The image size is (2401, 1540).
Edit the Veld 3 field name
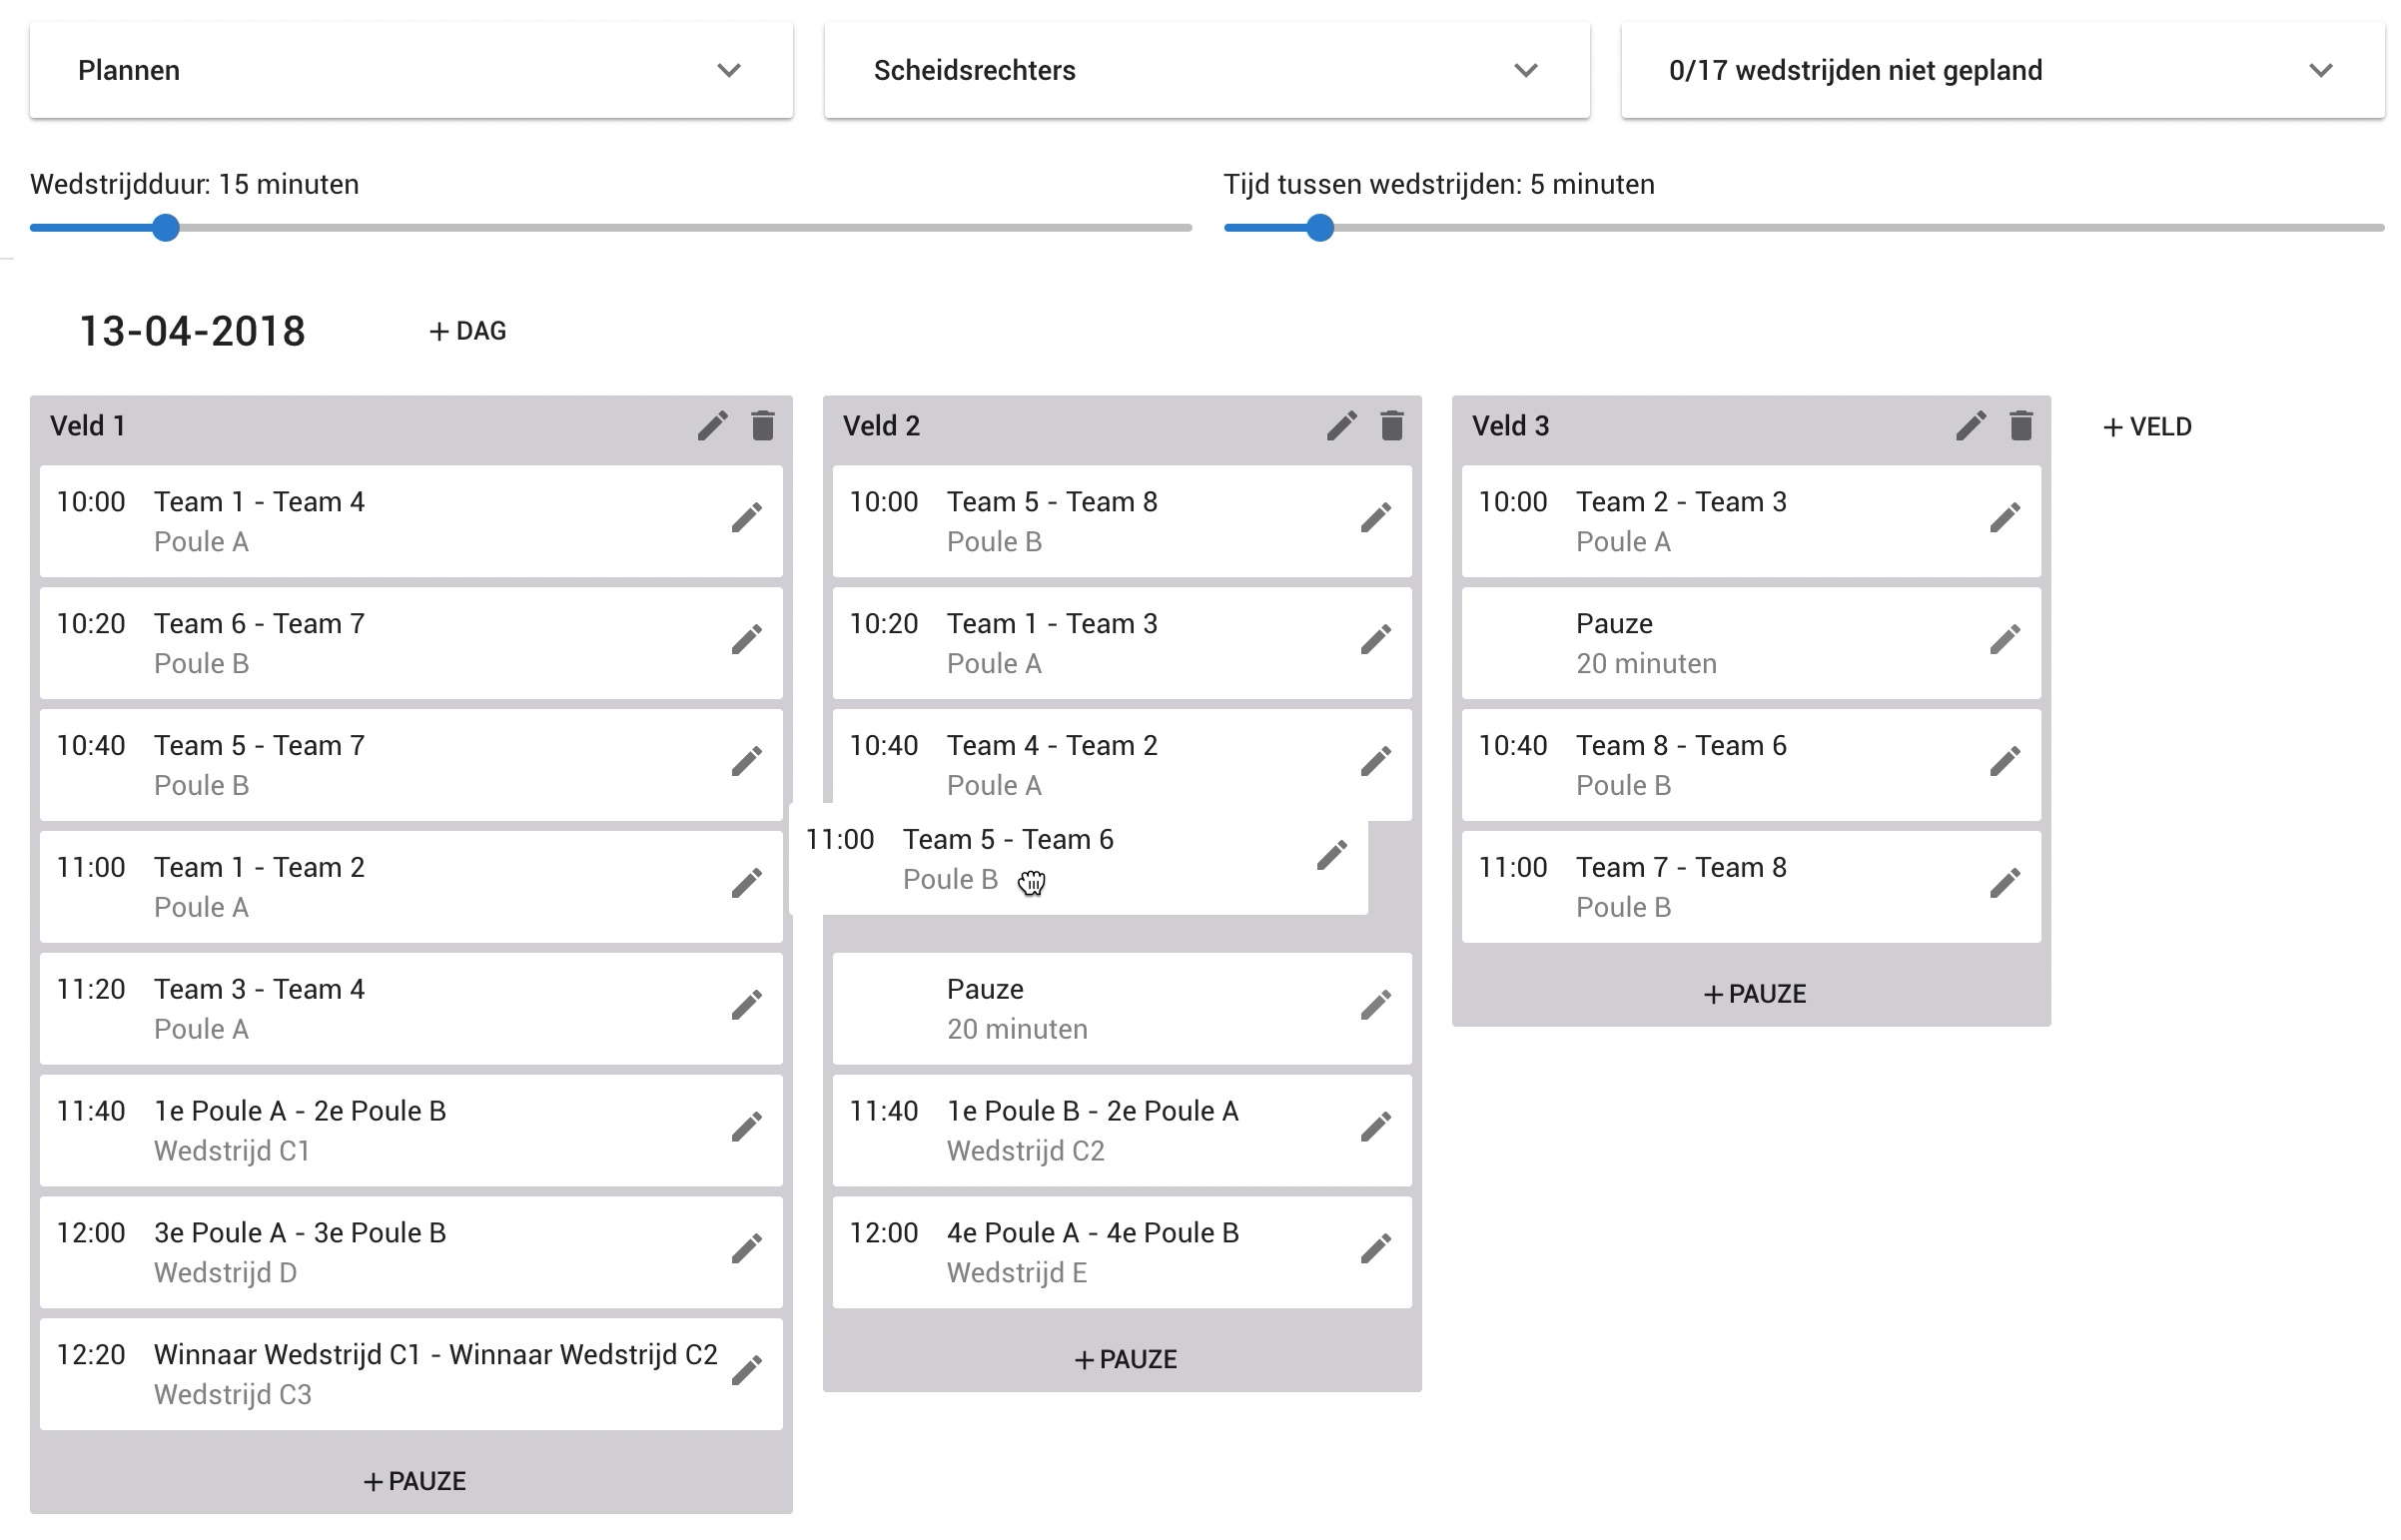pyautogui.click(x=1971, y=426)
